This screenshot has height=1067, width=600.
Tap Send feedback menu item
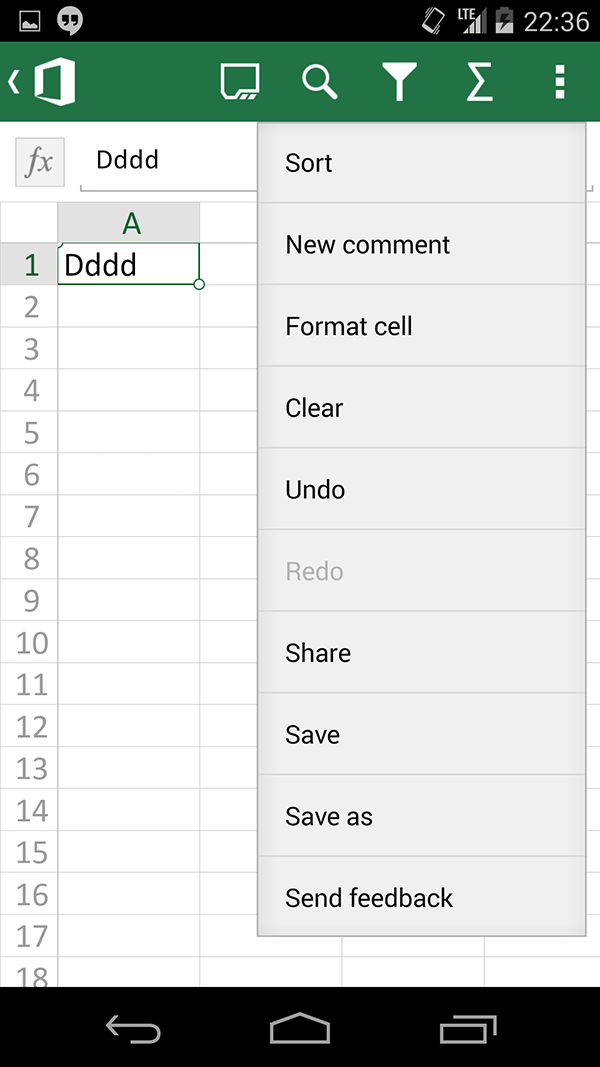[x=422, y=897]
